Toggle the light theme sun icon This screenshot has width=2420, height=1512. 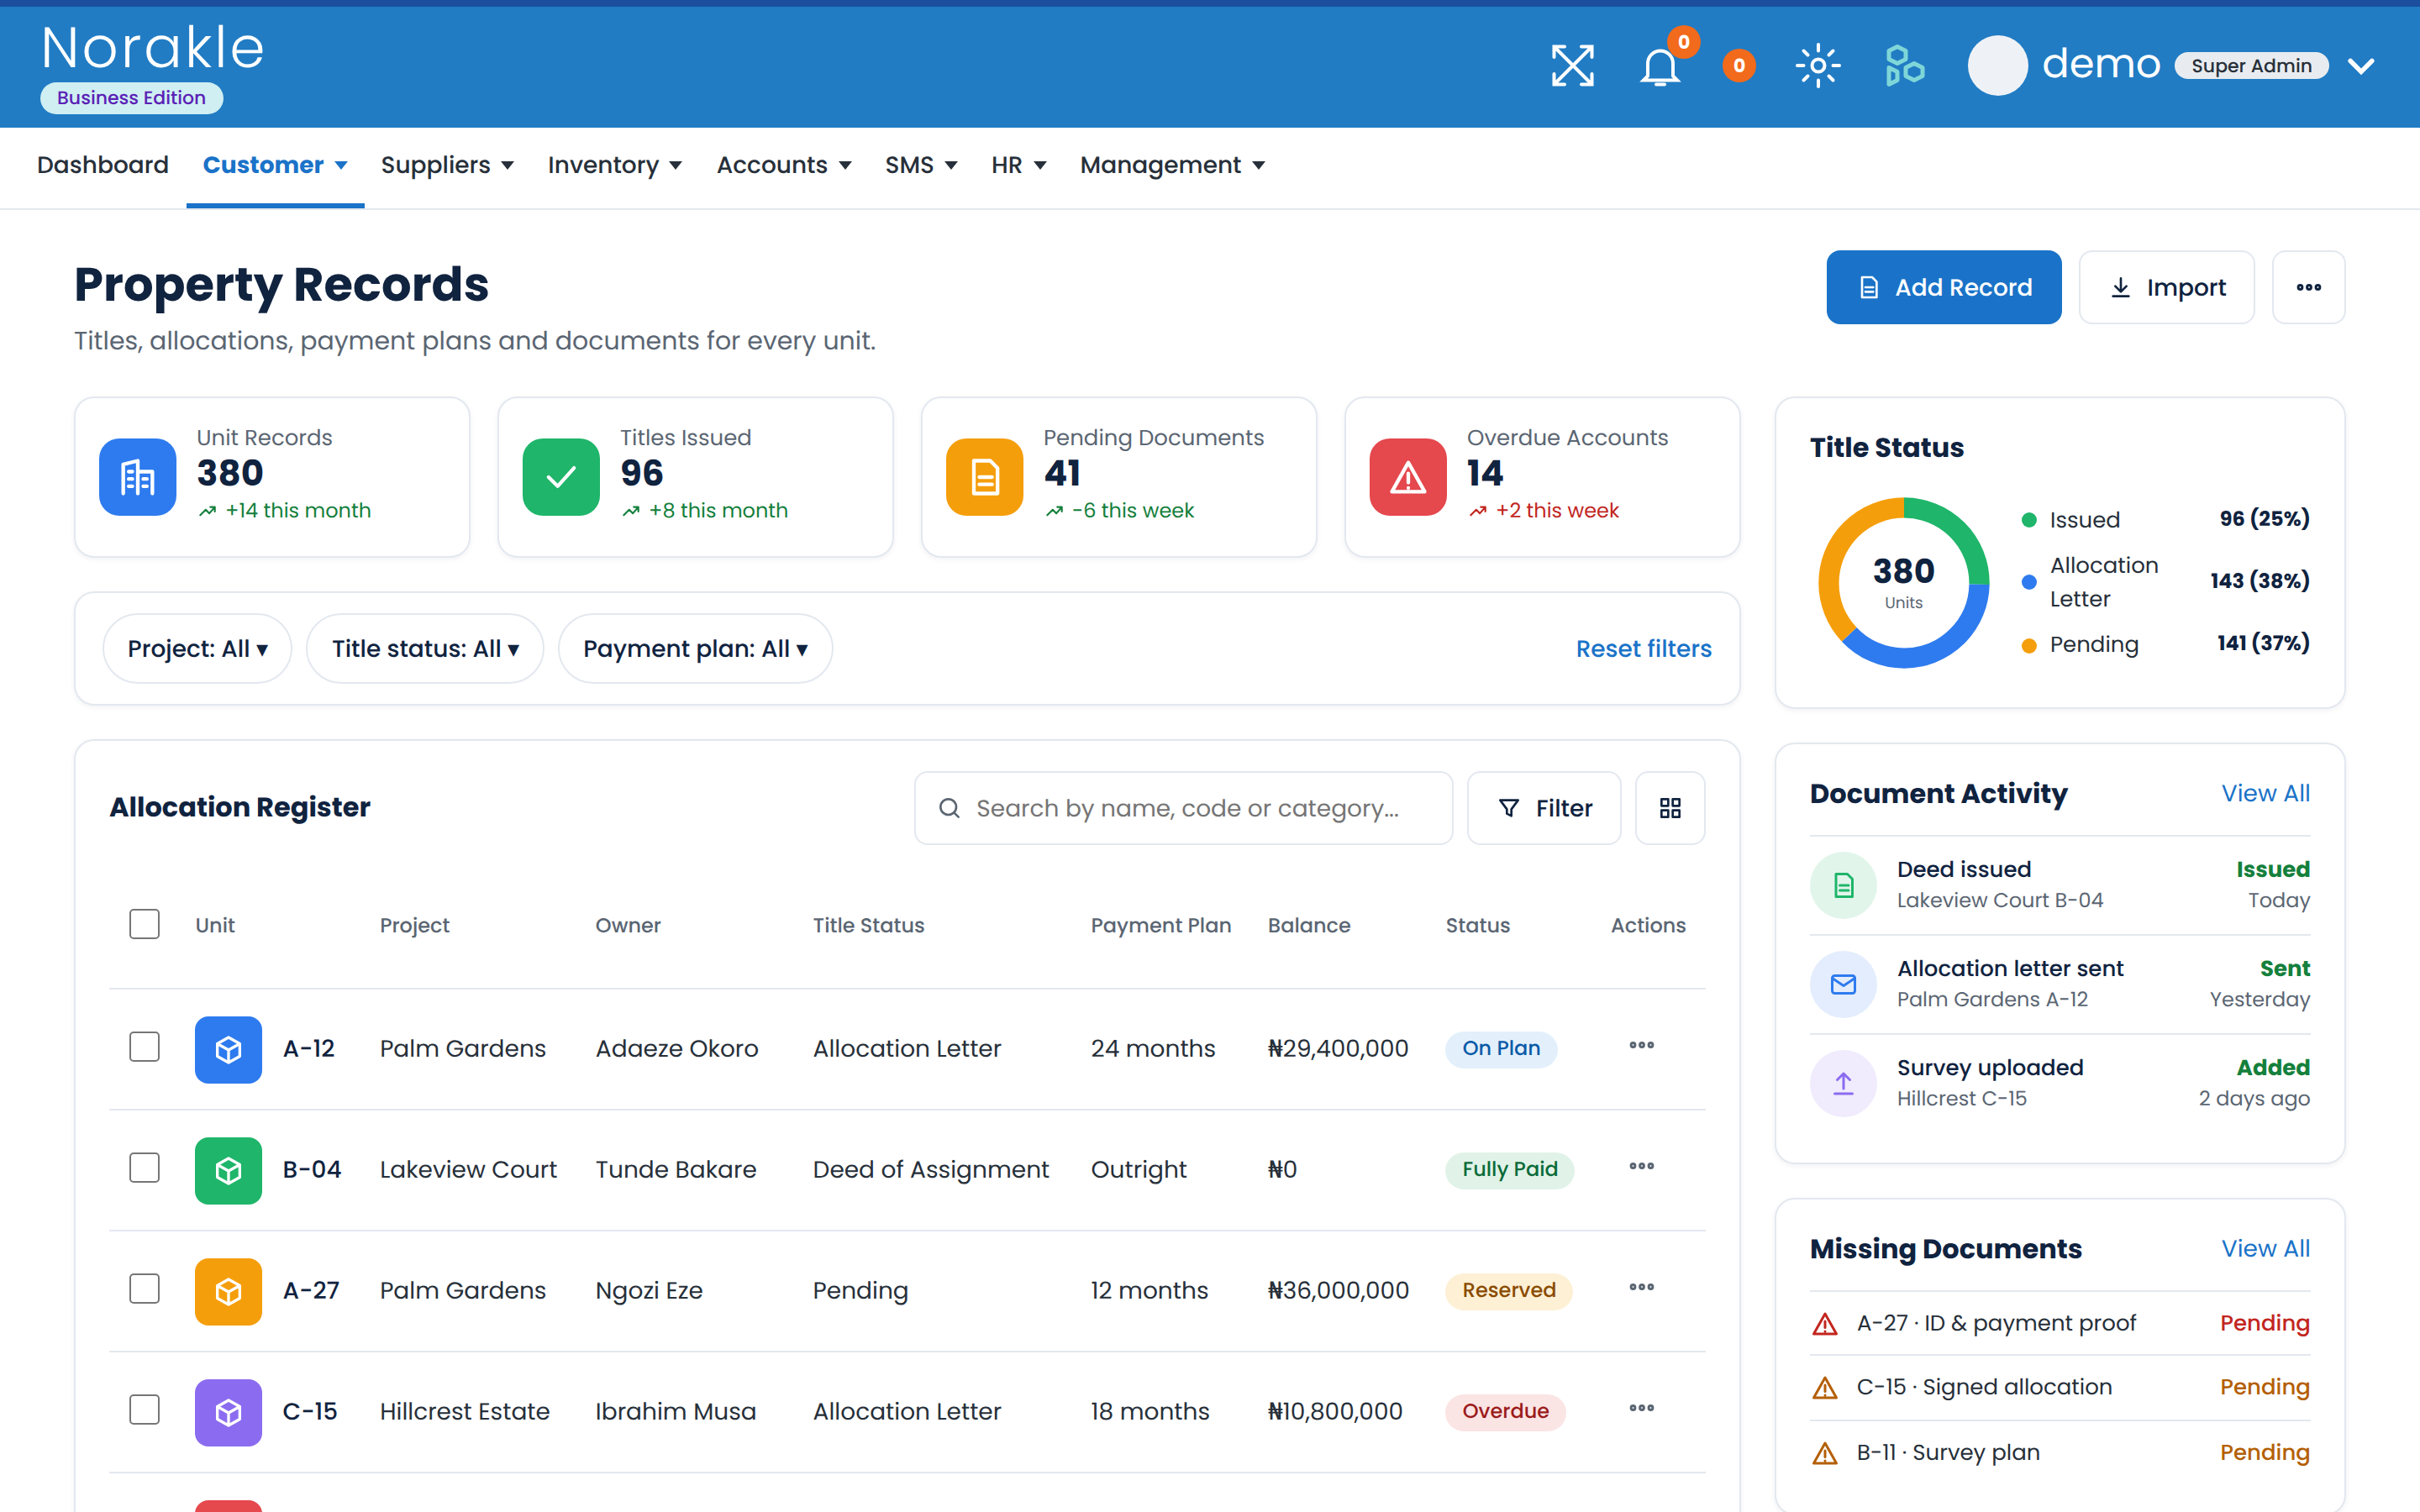click(1818, 66)
